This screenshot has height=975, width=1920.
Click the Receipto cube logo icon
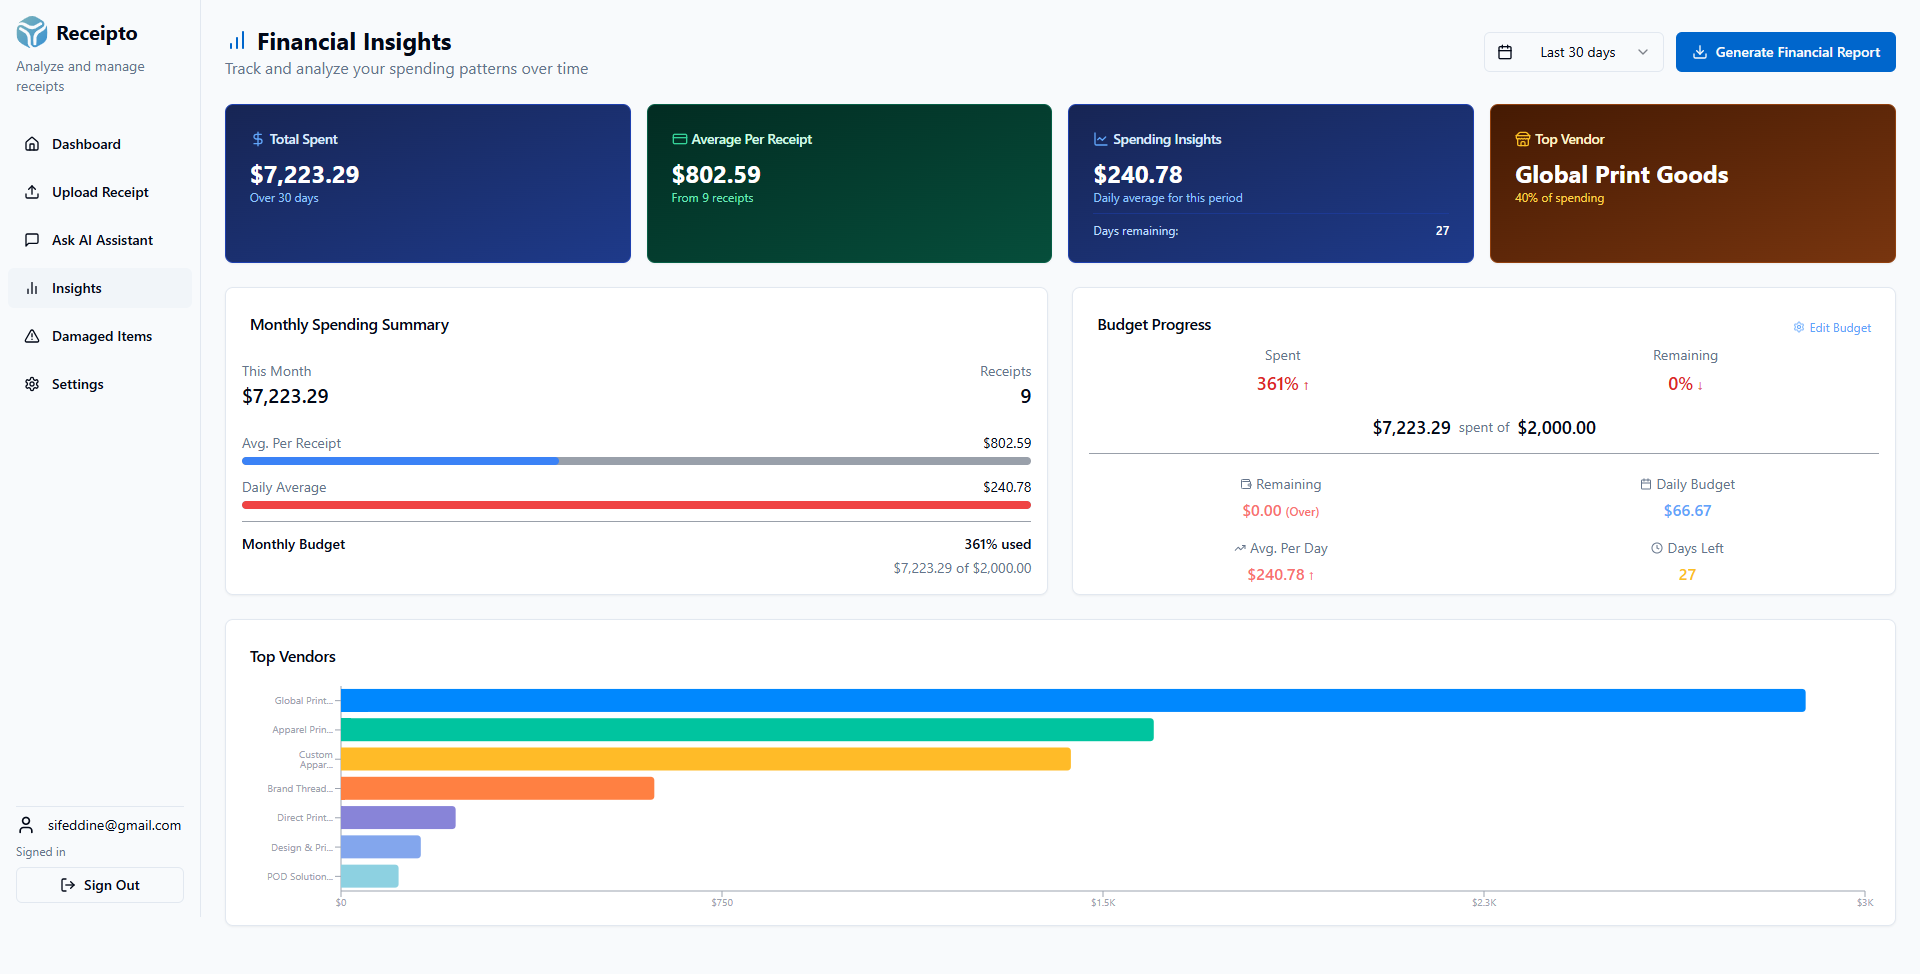(32, 32)
